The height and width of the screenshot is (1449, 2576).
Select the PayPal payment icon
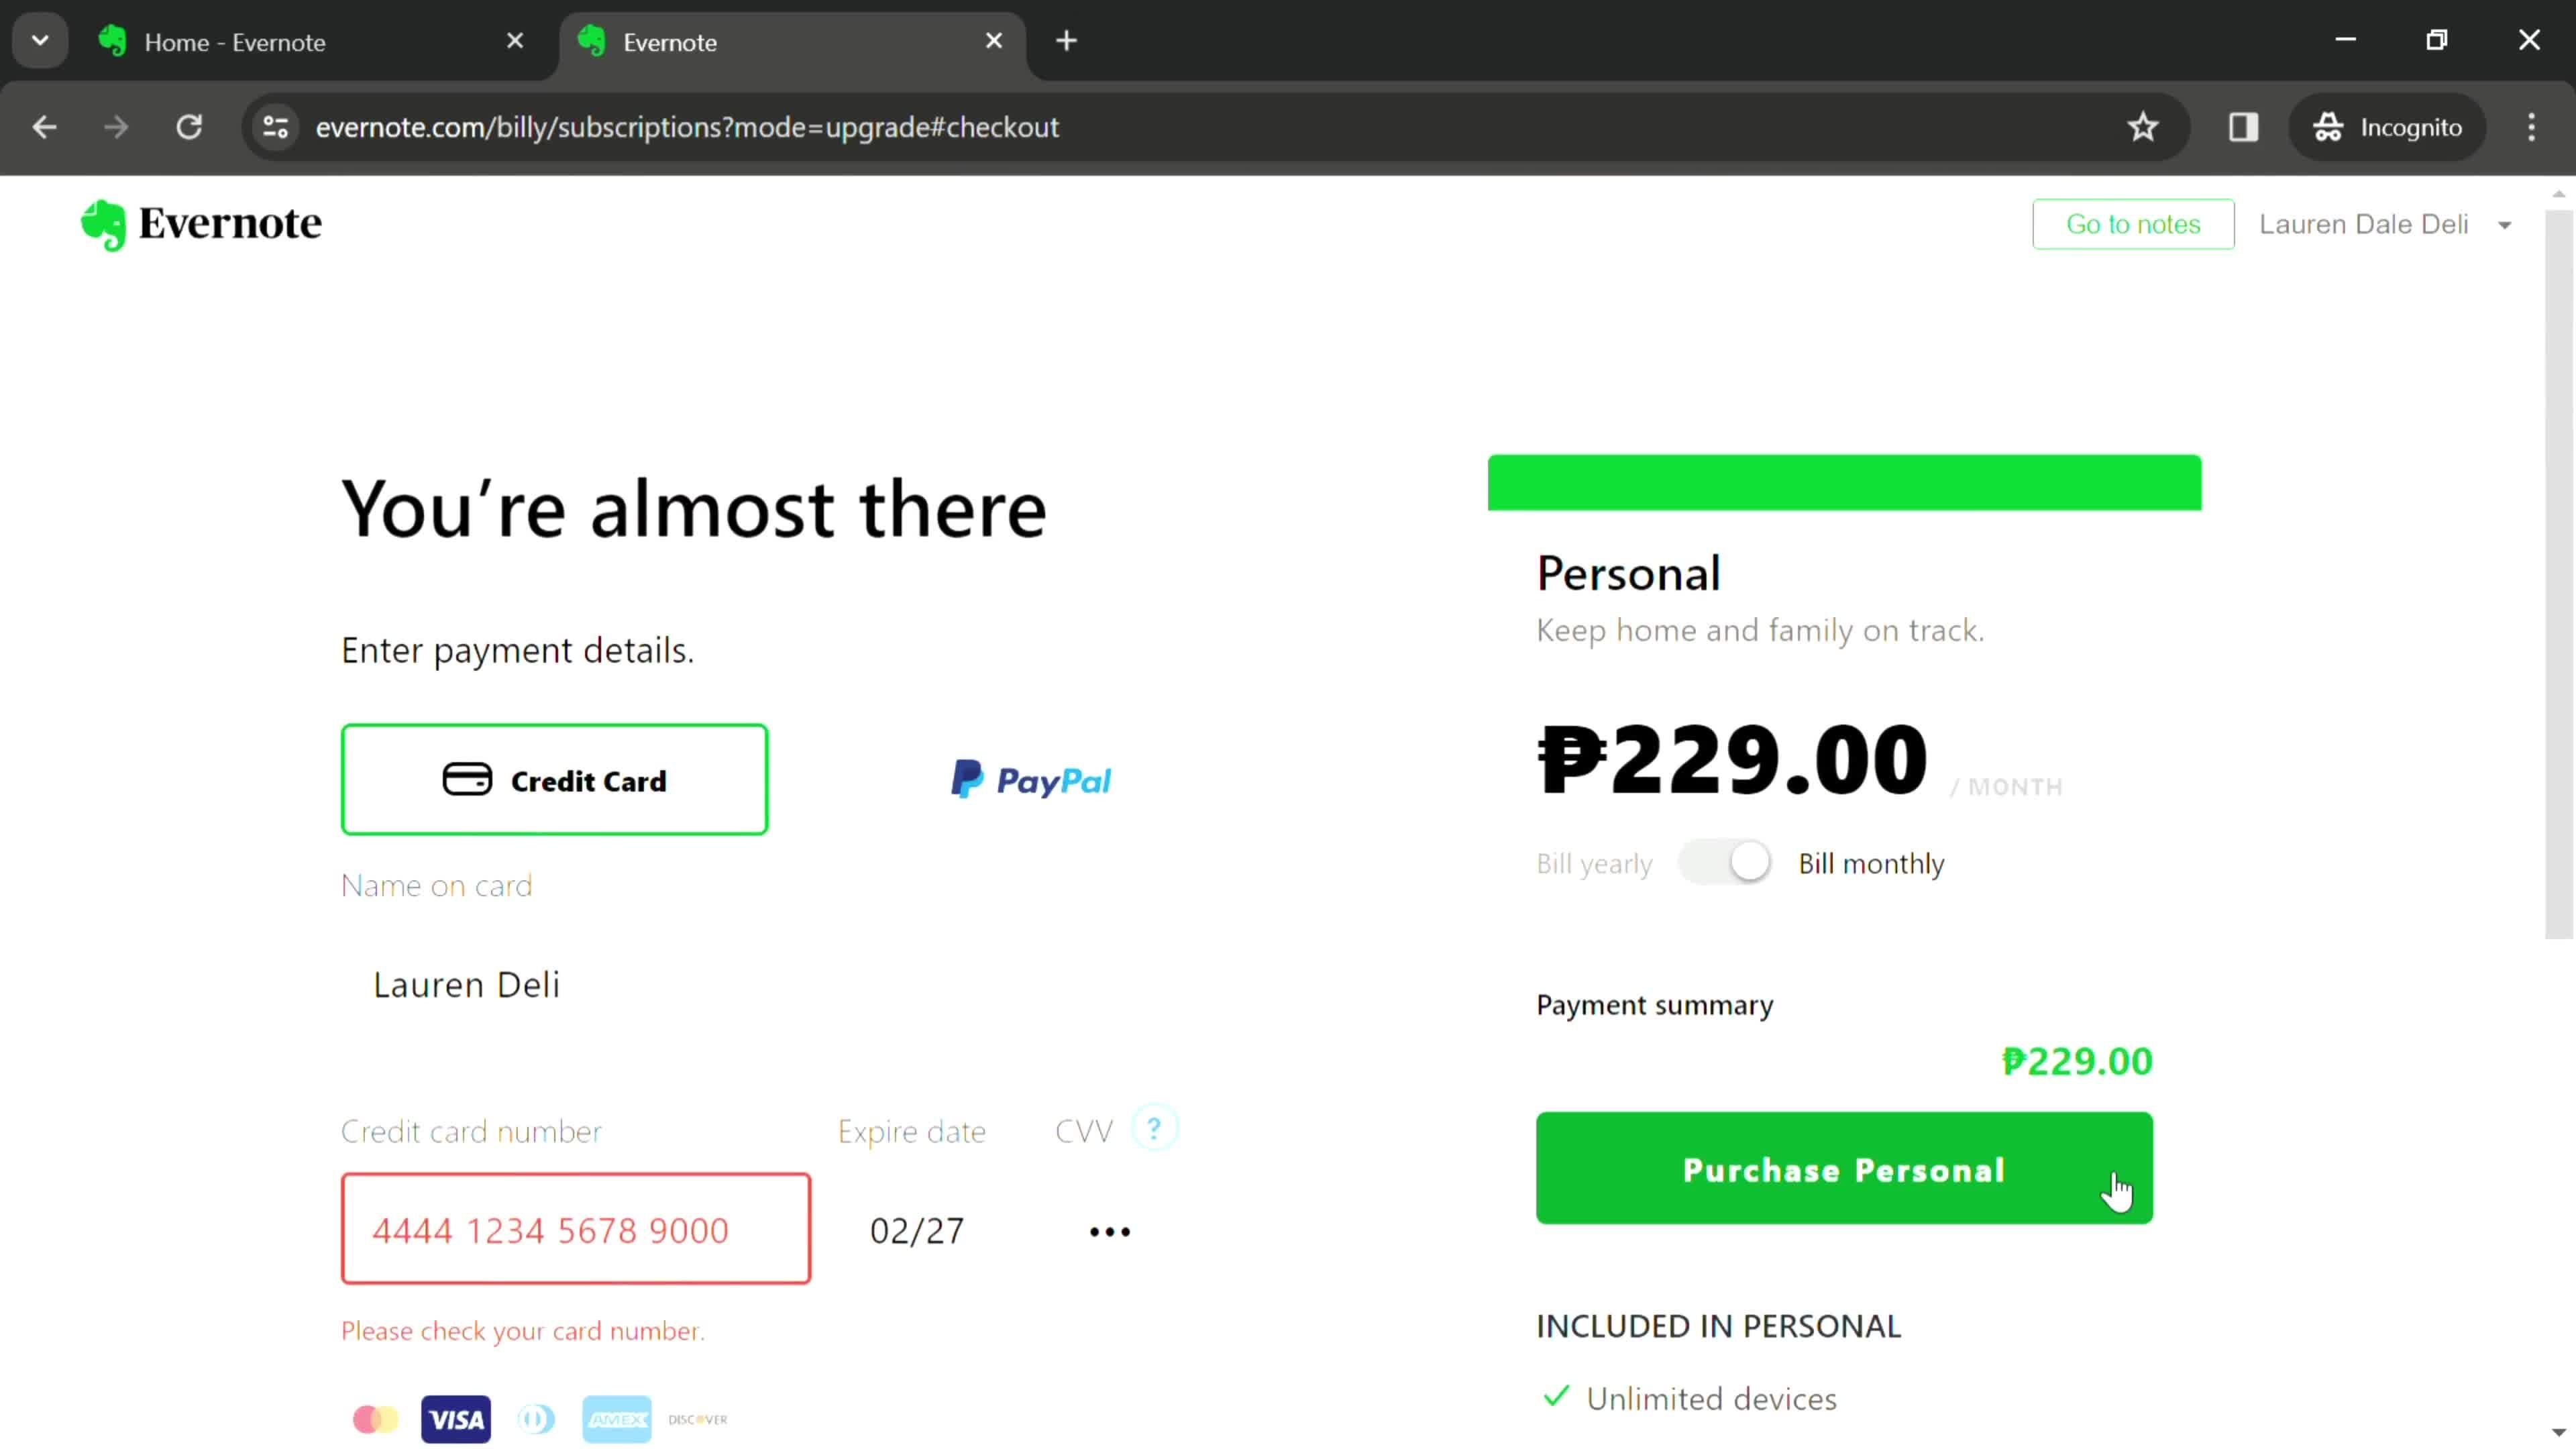pos(1028,780)
